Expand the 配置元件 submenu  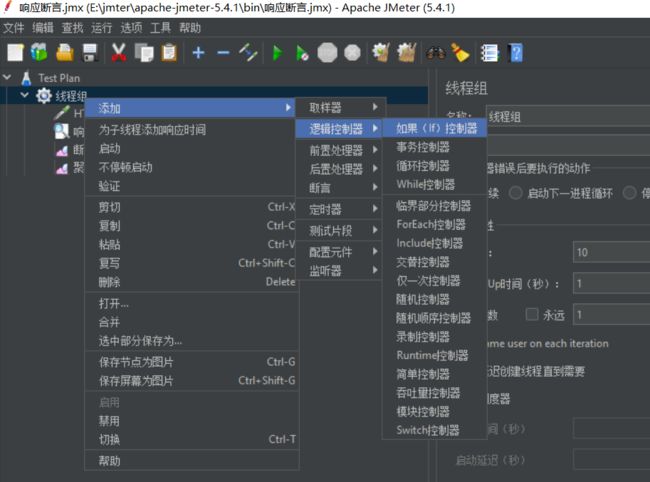pos(340,252)
